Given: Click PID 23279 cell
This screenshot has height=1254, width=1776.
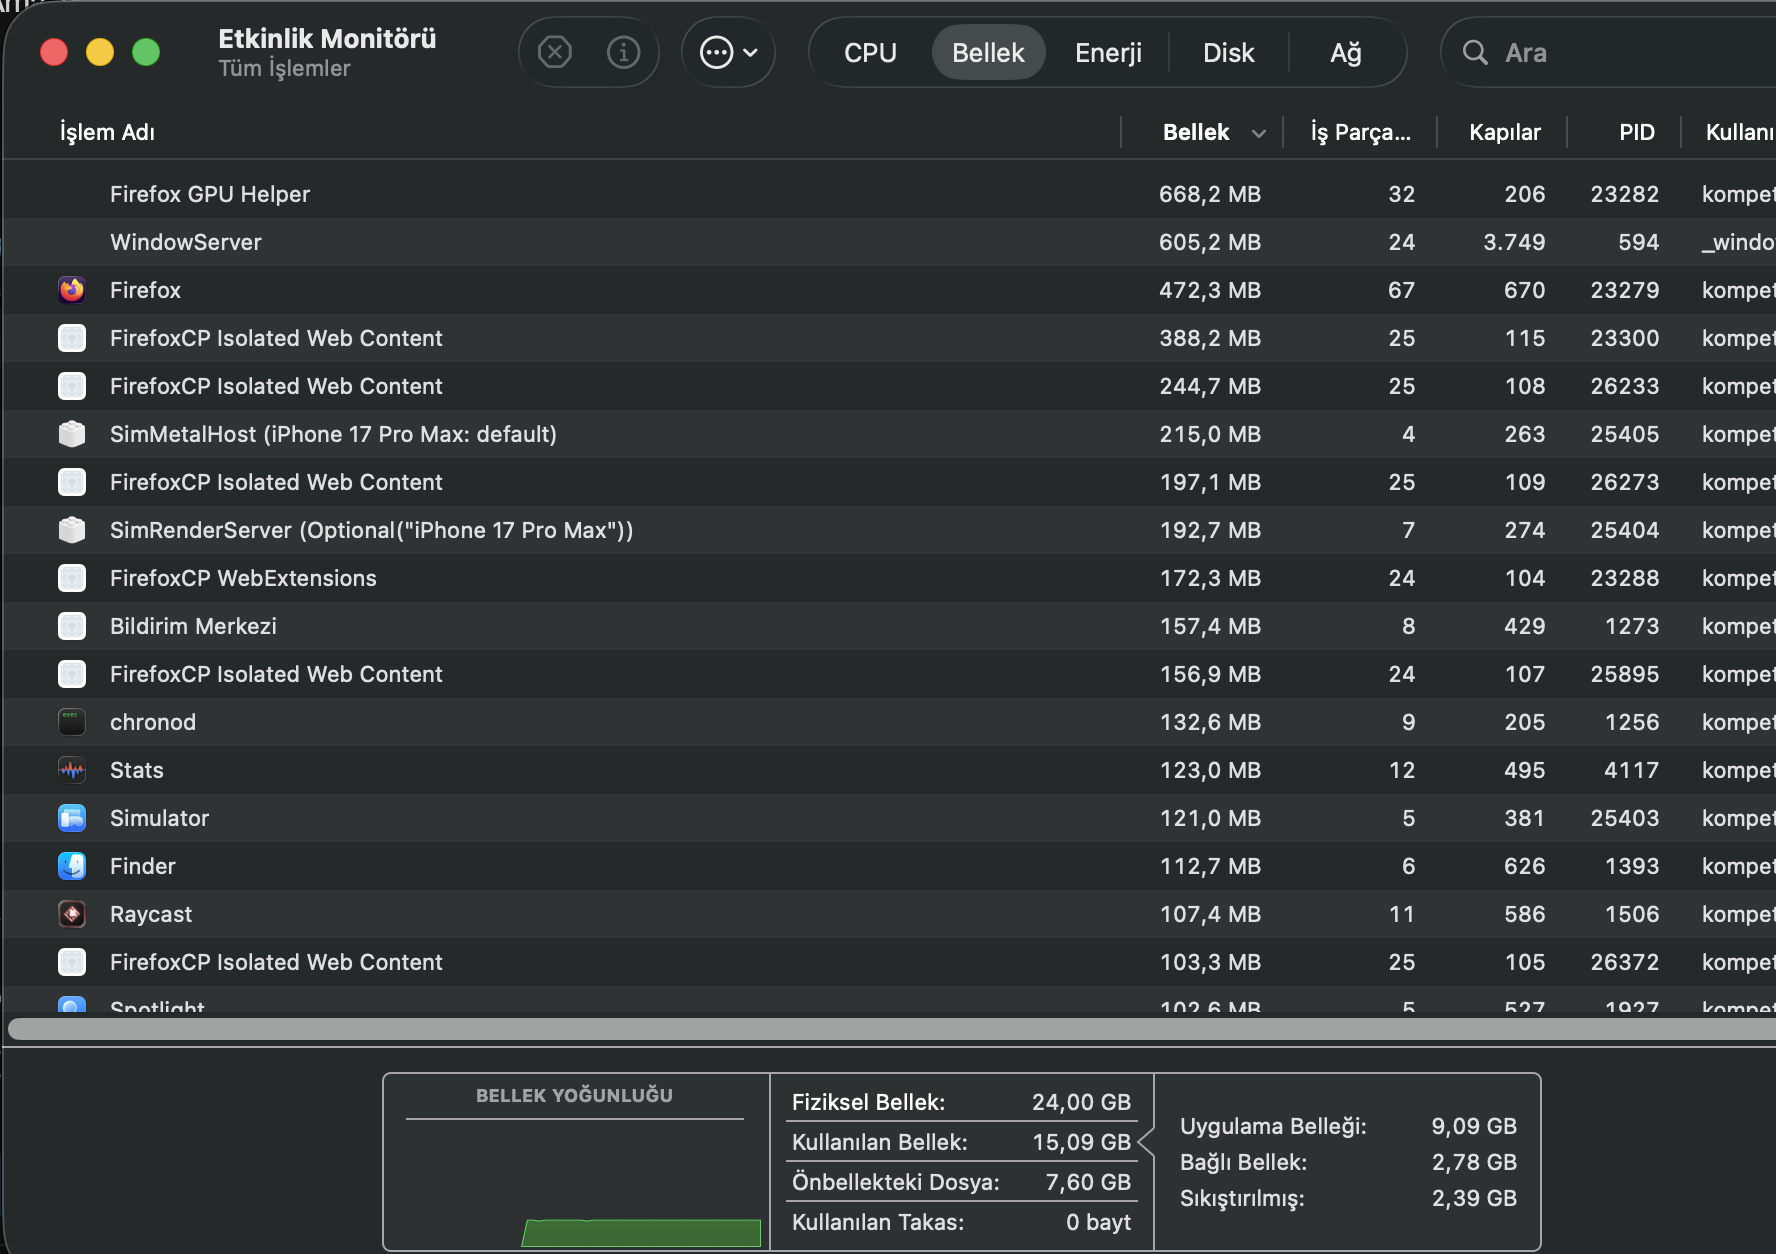Looking at the screenshot, I should [1625, 290].
